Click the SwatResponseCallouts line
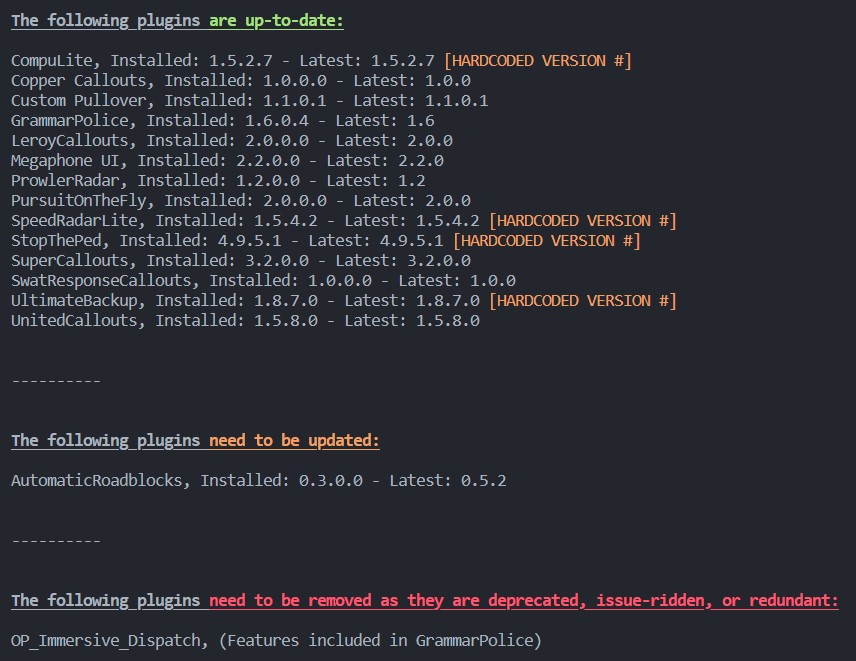The height and width of the screenshot is (661, 856). coord(263,281)
